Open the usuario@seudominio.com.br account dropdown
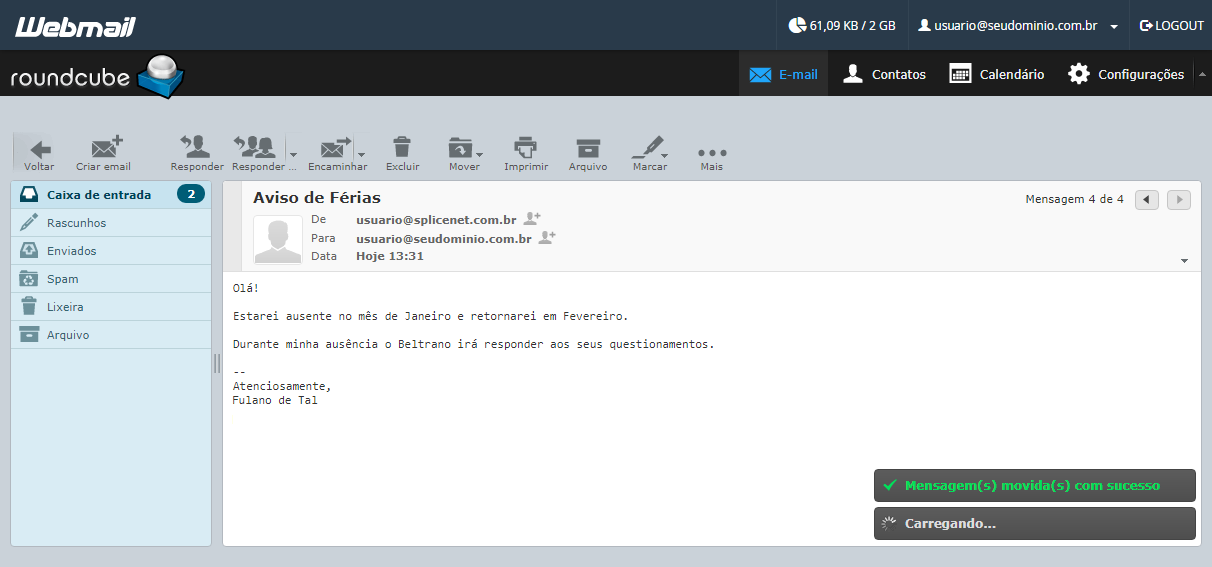Viewport: 1212px width, 567px height. point(1018,25)
